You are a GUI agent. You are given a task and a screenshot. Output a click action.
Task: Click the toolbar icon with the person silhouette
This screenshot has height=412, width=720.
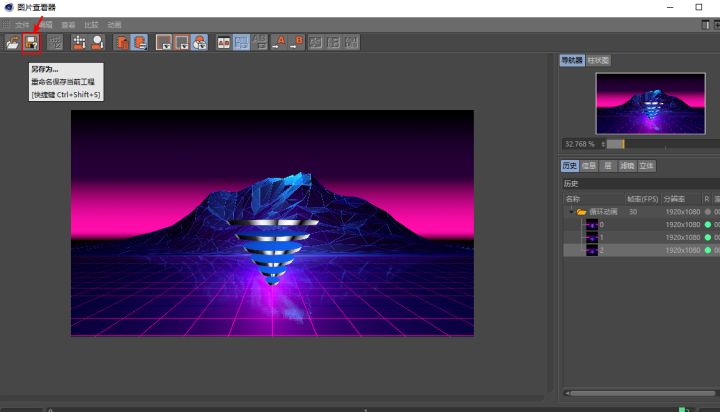[98, 42]
